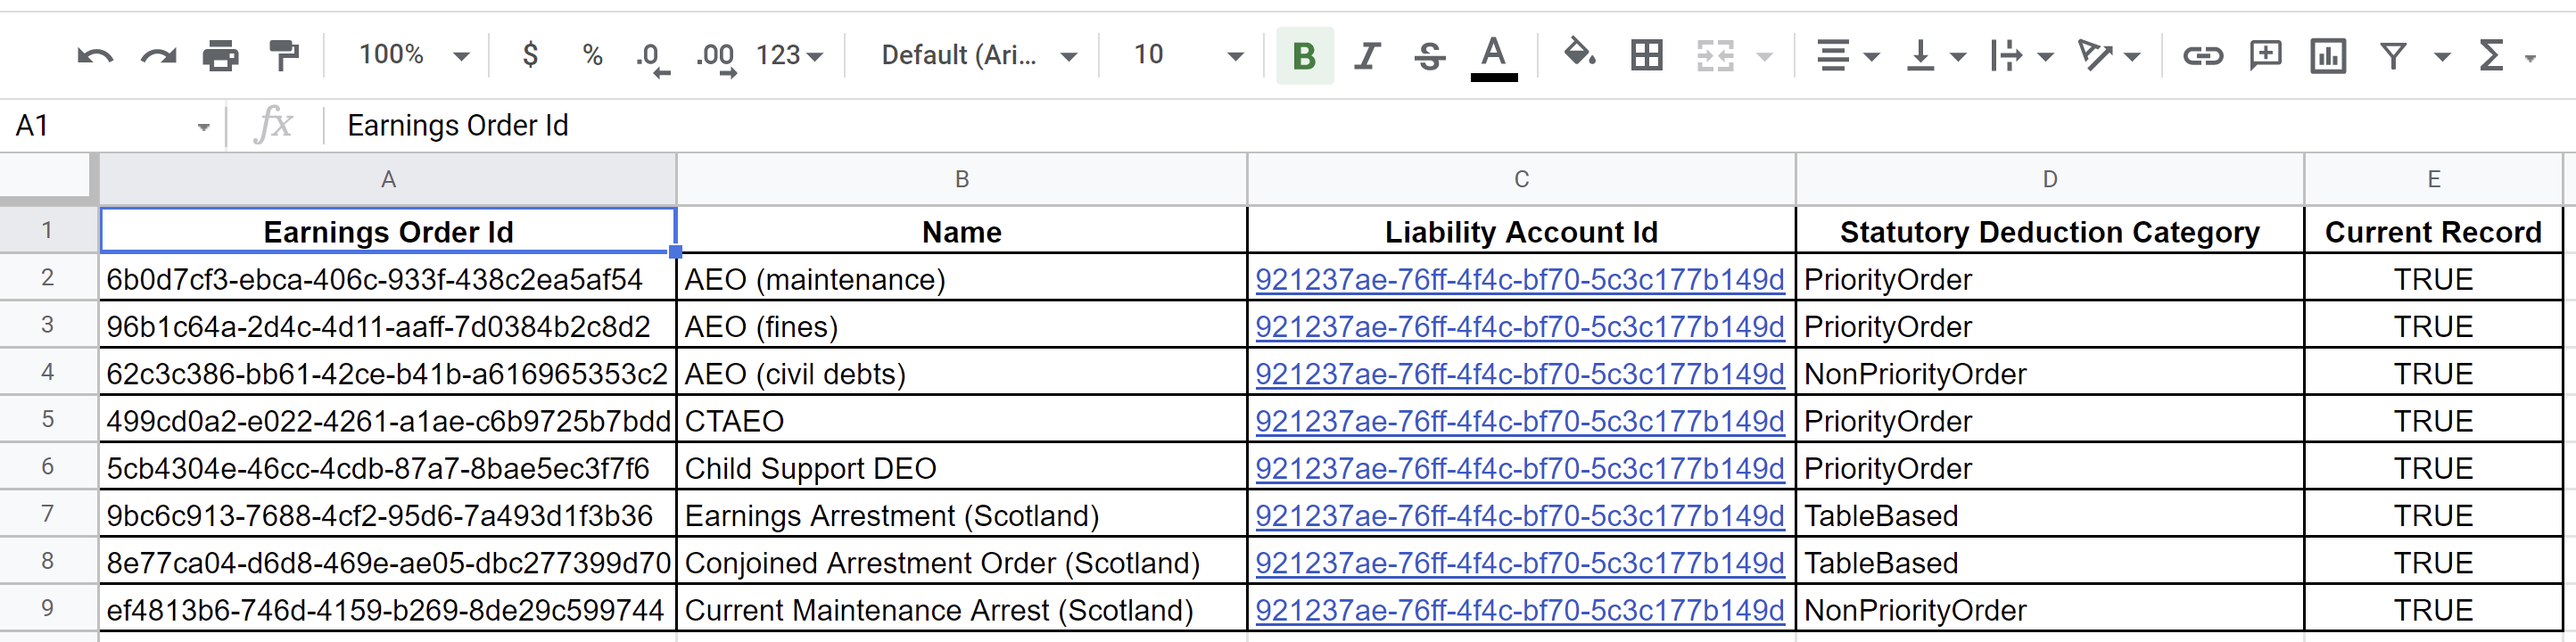This screenshot has height=642, width=2576.
Task: Format as percent icon
Action: 592,55
